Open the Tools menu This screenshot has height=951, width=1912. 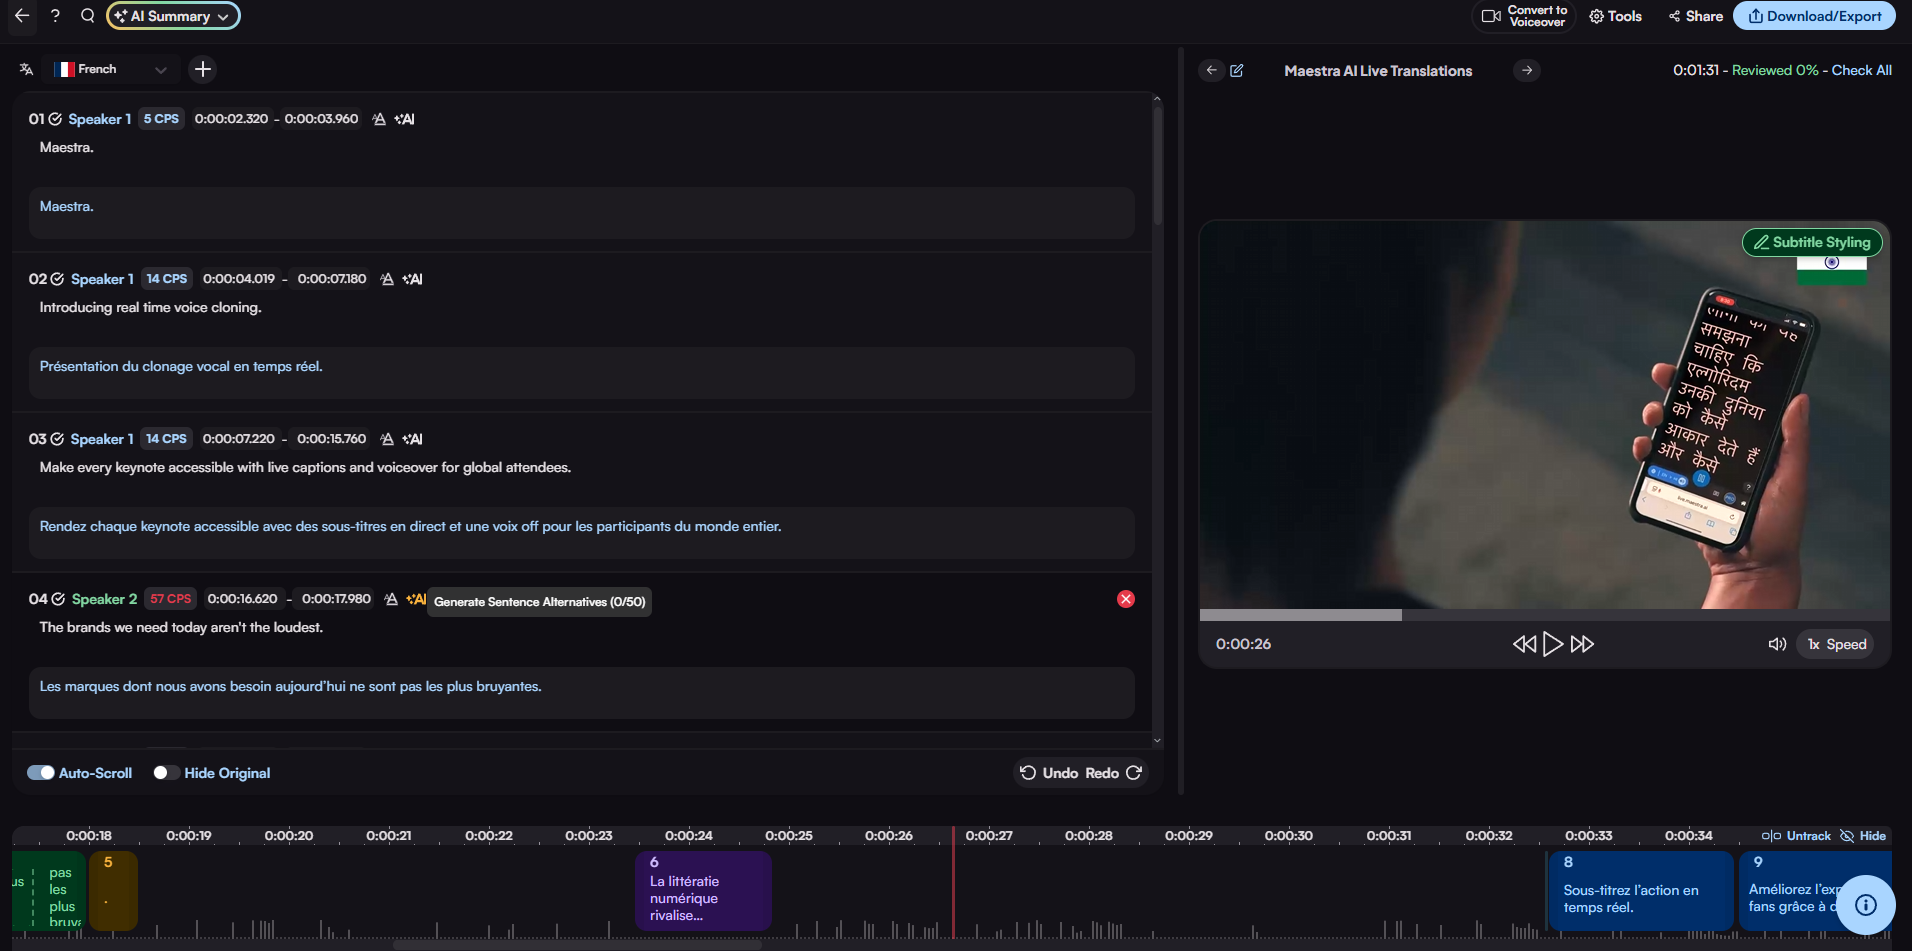[x=1616, y=16]
